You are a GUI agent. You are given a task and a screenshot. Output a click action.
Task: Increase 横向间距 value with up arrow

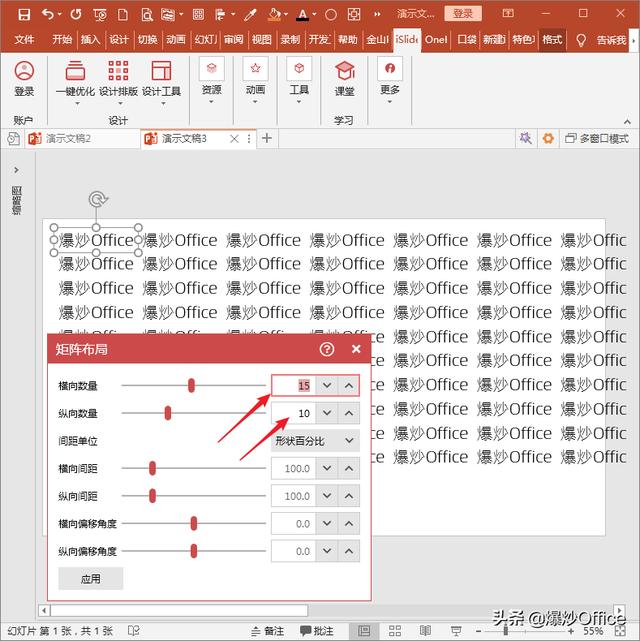[349, 468]
